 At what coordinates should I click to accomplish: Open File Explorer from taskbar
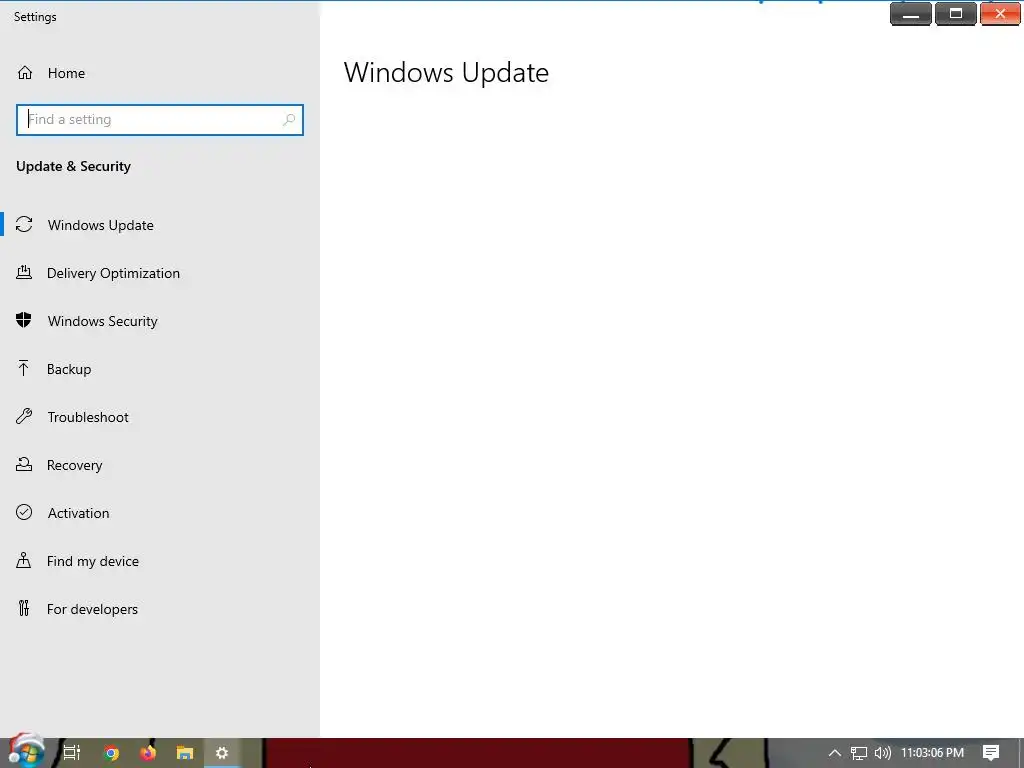pyautogui.click(x=185, y=753)
